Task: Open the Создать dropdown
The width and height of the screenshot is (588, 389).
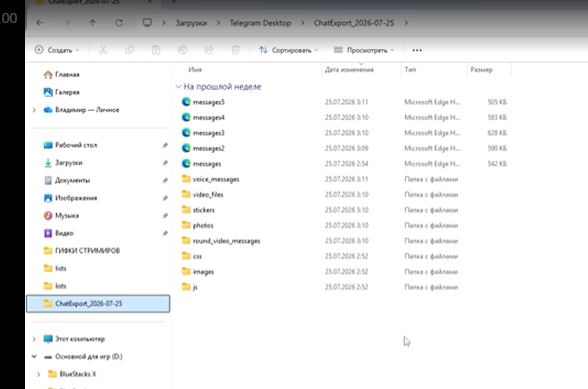Action: pyautogui.click(x=57, y=50)
